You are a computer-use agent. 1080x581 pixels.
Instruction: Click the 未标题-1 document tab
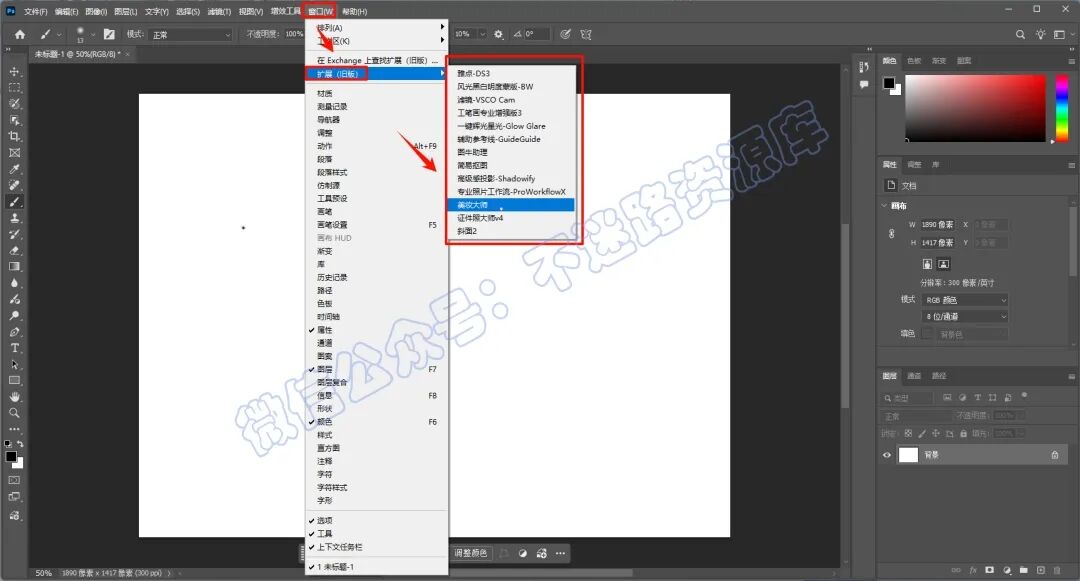(x=77, y=54)
